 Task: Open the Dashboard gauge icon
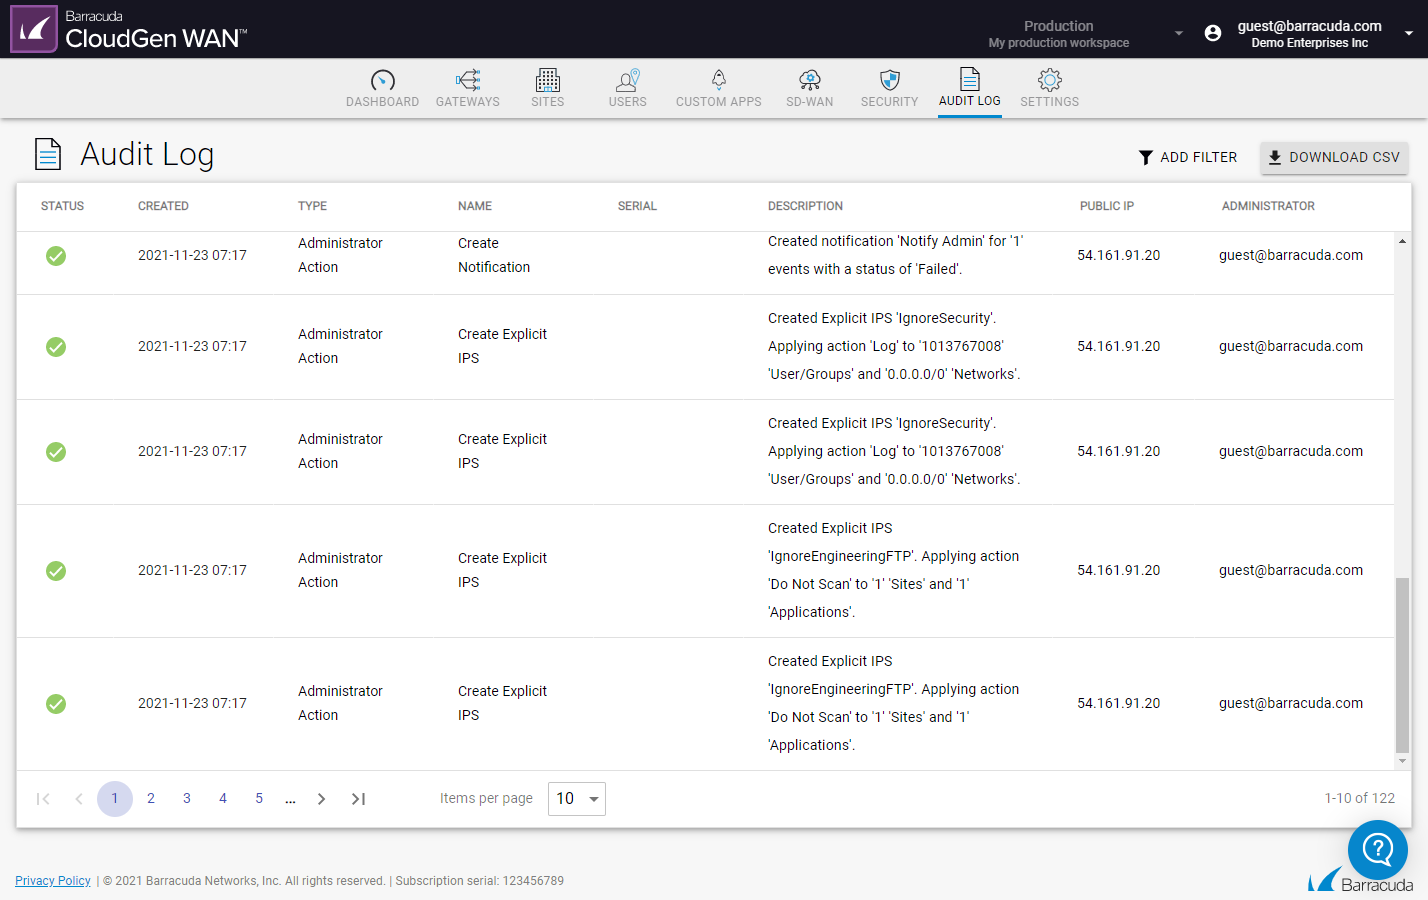tap(382, 80)
